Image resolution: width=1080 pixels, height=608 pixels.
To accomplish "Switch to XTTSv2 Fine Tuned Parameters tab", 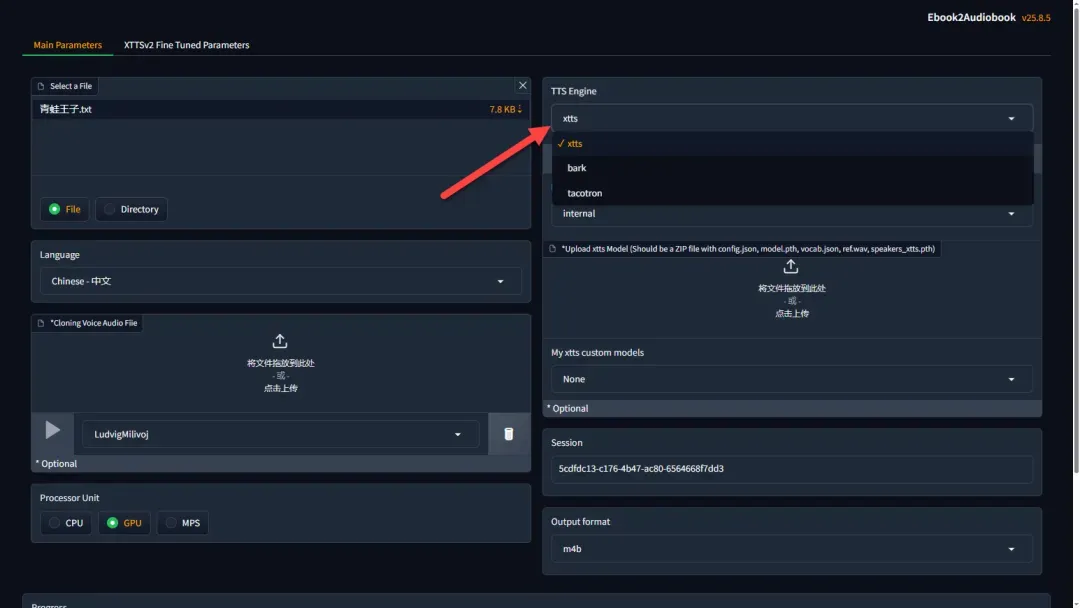I will pyautogui.click(x=187, y=45).
